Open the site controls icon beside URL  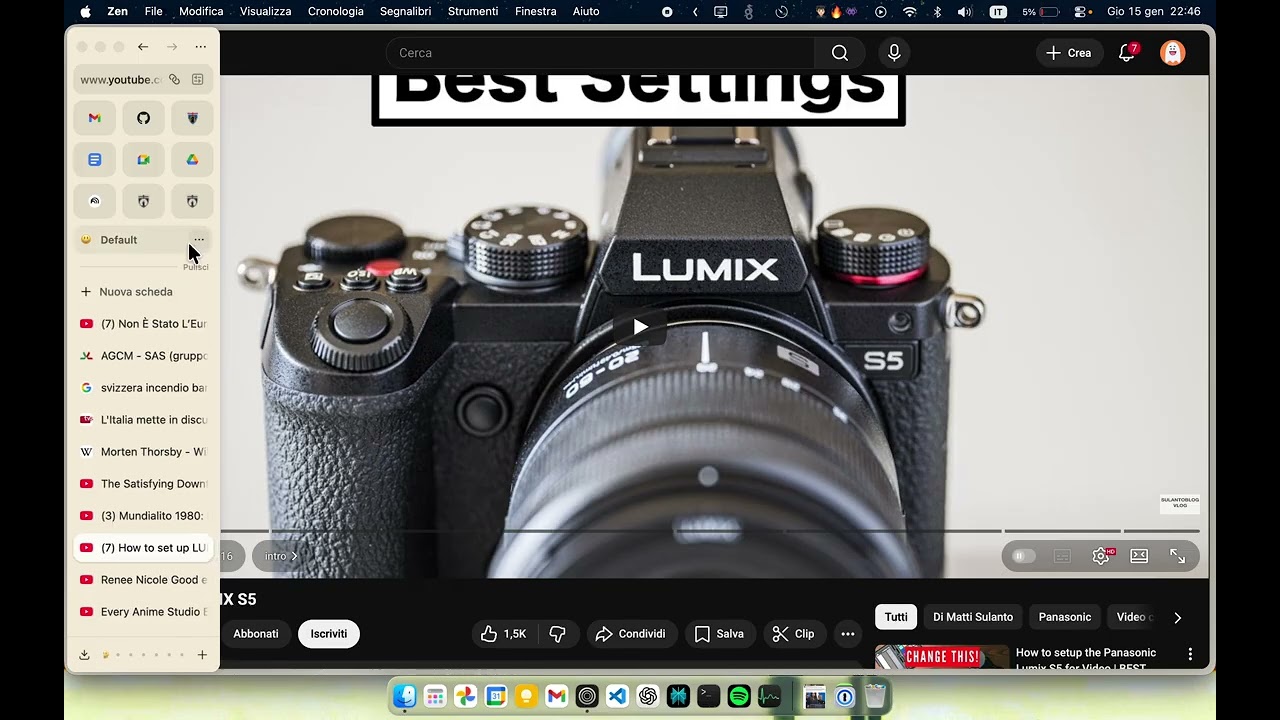[197, 79]
